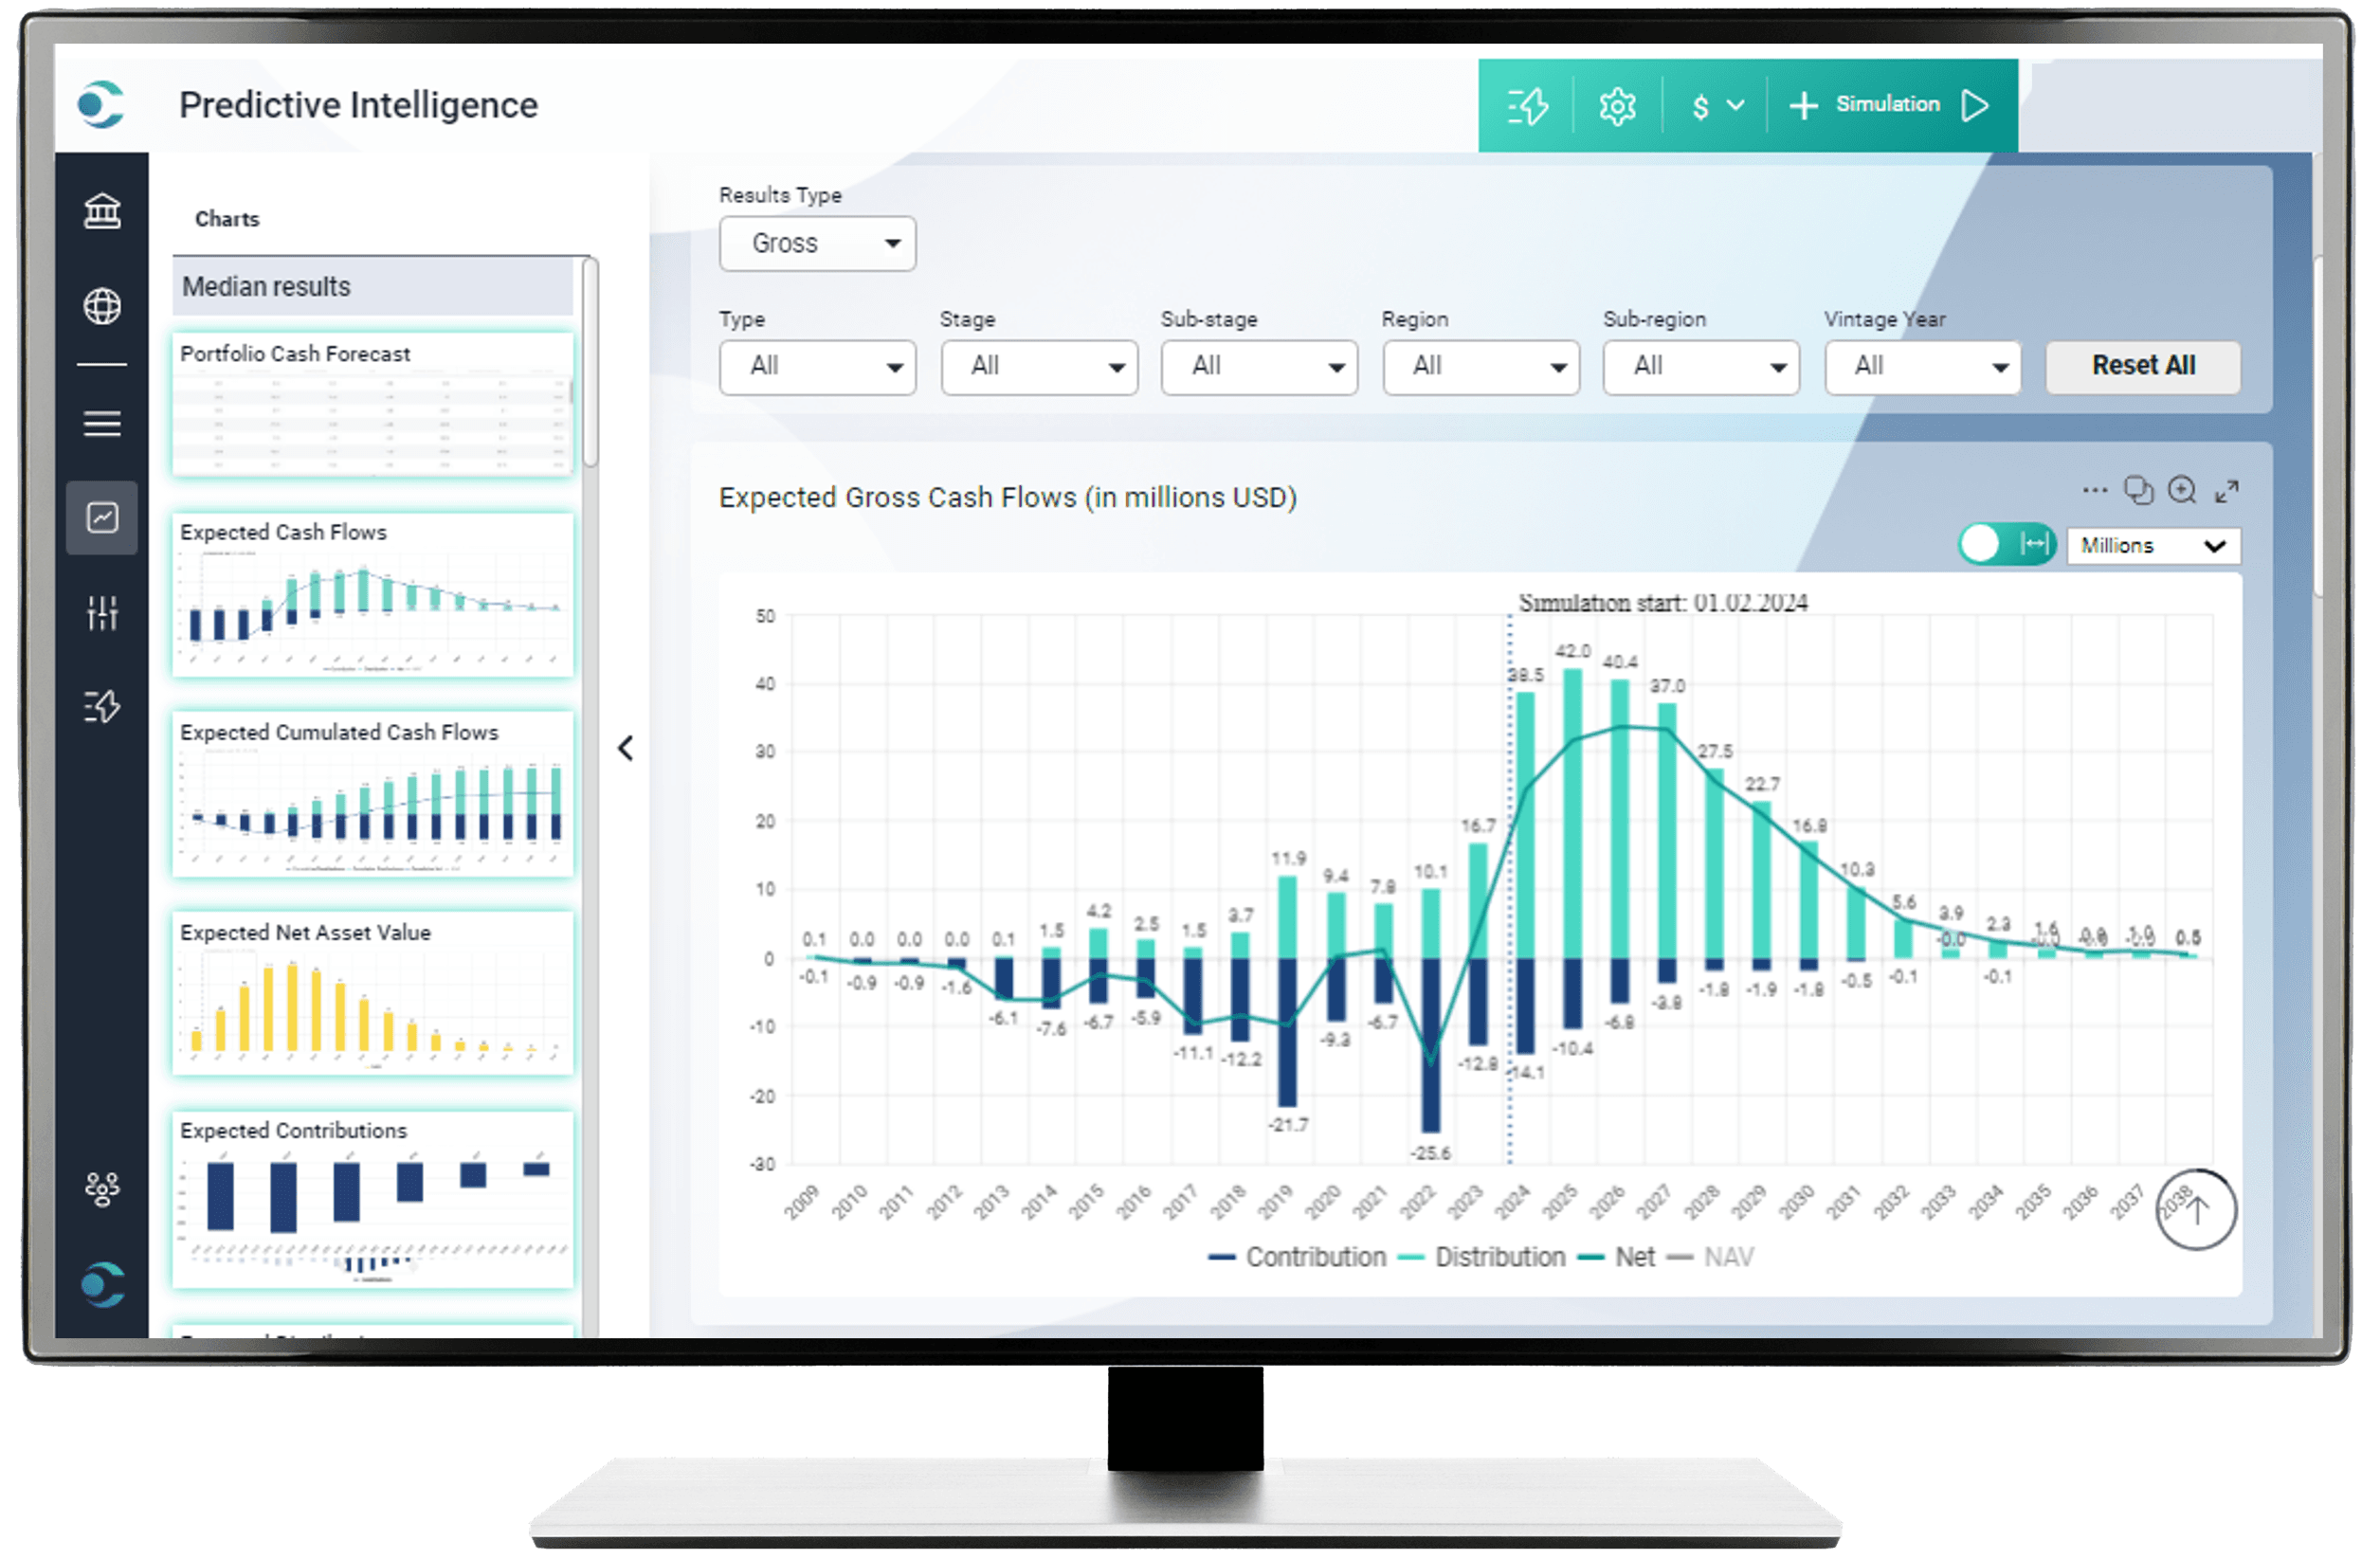The height and width of the screenshot is (1559, 2380).
Task: Click the Charts panel heading
Action: point(227,219)
